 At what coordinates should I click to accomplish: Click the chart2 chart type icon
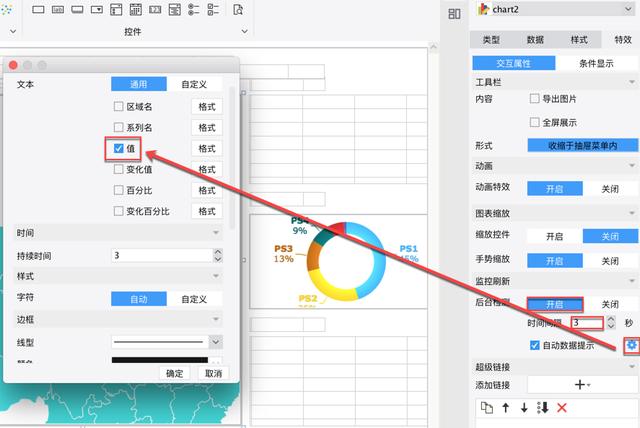point(484,9)
